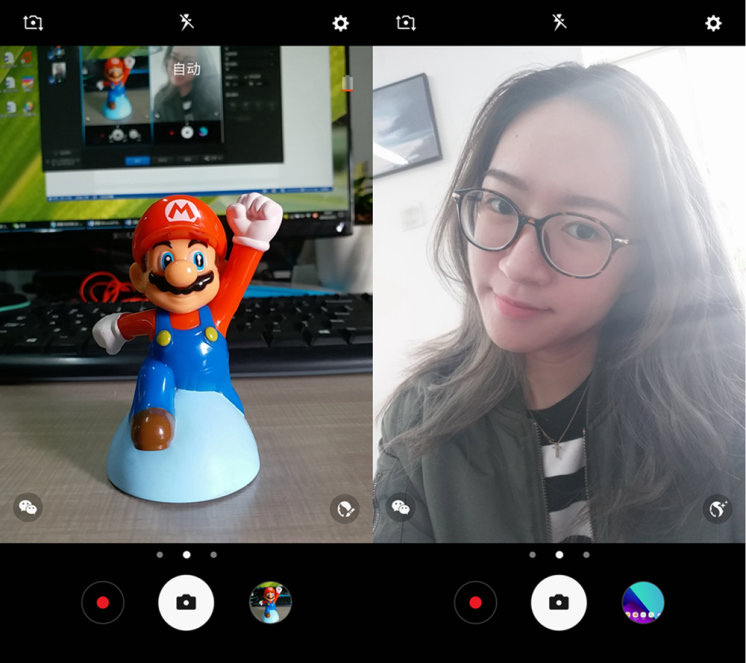This screenshot has width=746, height=663.
Task: Select the first mode dot under Mario viewfinder
Action: (x=160, y=554)
